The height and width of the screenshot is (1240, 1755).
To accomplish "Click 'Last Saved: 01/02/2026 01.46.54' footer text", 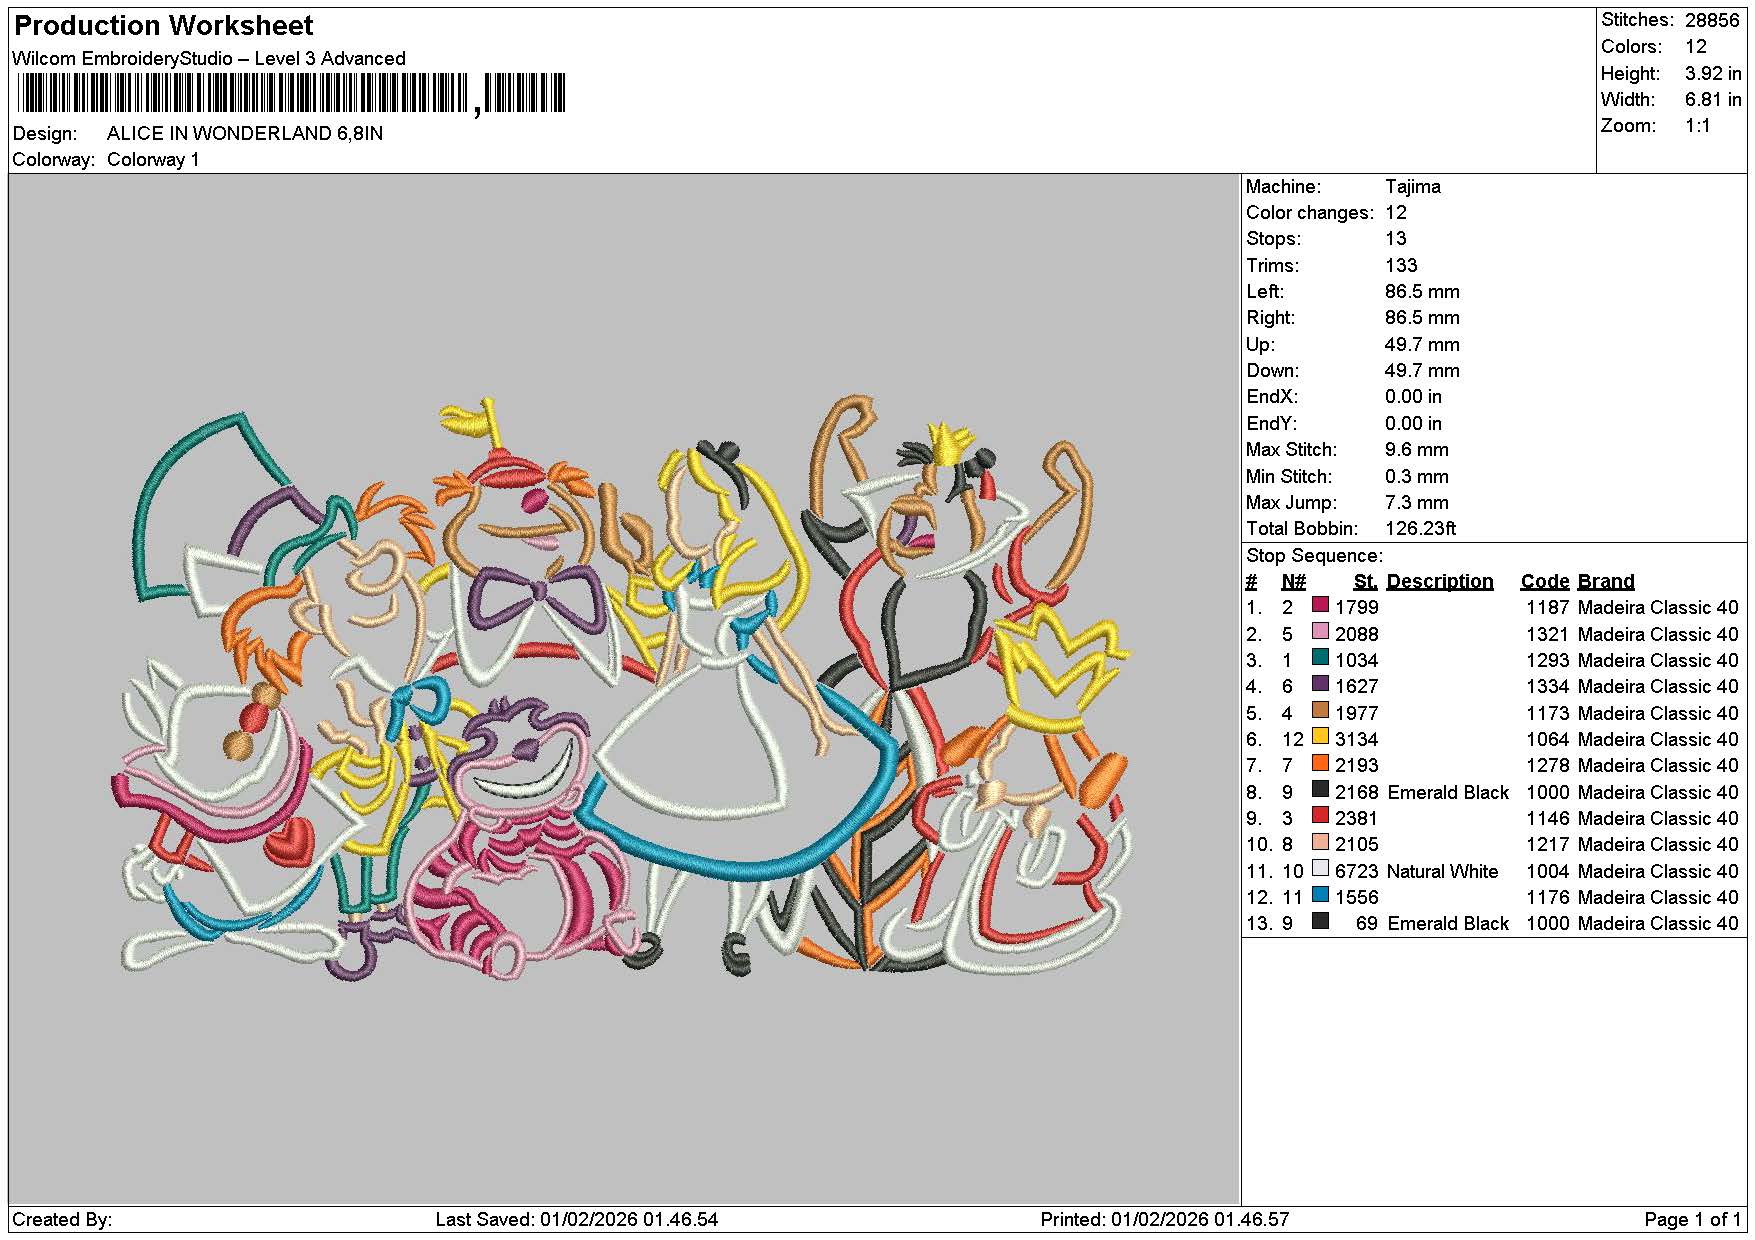I will [x=577, y=1220].
